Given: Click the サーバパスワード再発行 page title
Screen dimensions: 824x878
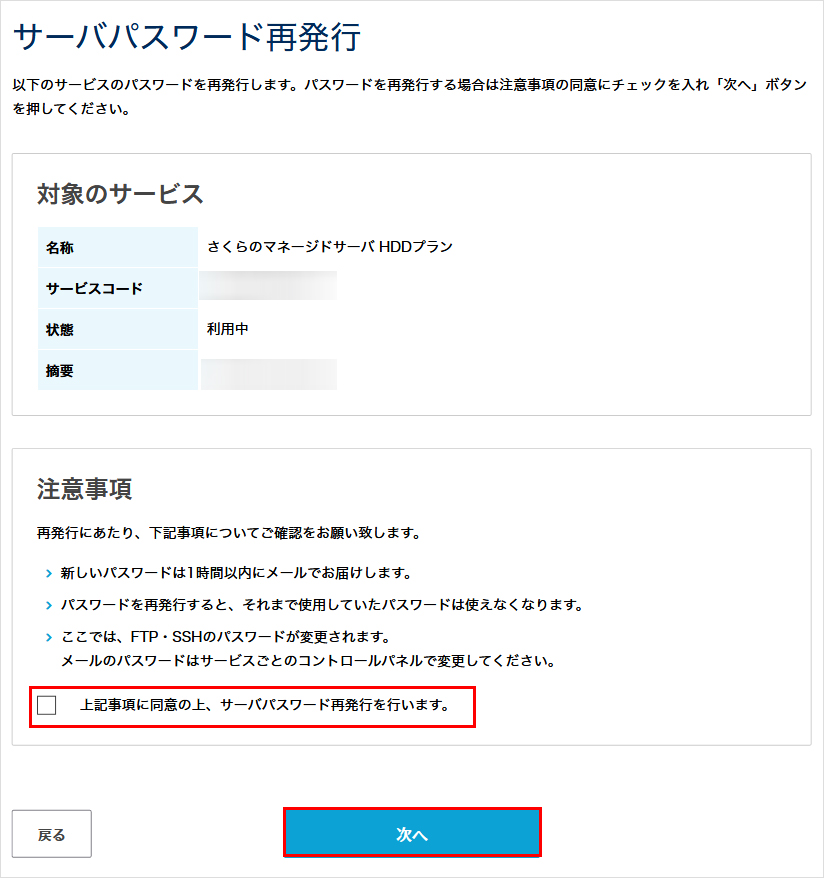Looking at the screenshot, I should coord(187,39).
